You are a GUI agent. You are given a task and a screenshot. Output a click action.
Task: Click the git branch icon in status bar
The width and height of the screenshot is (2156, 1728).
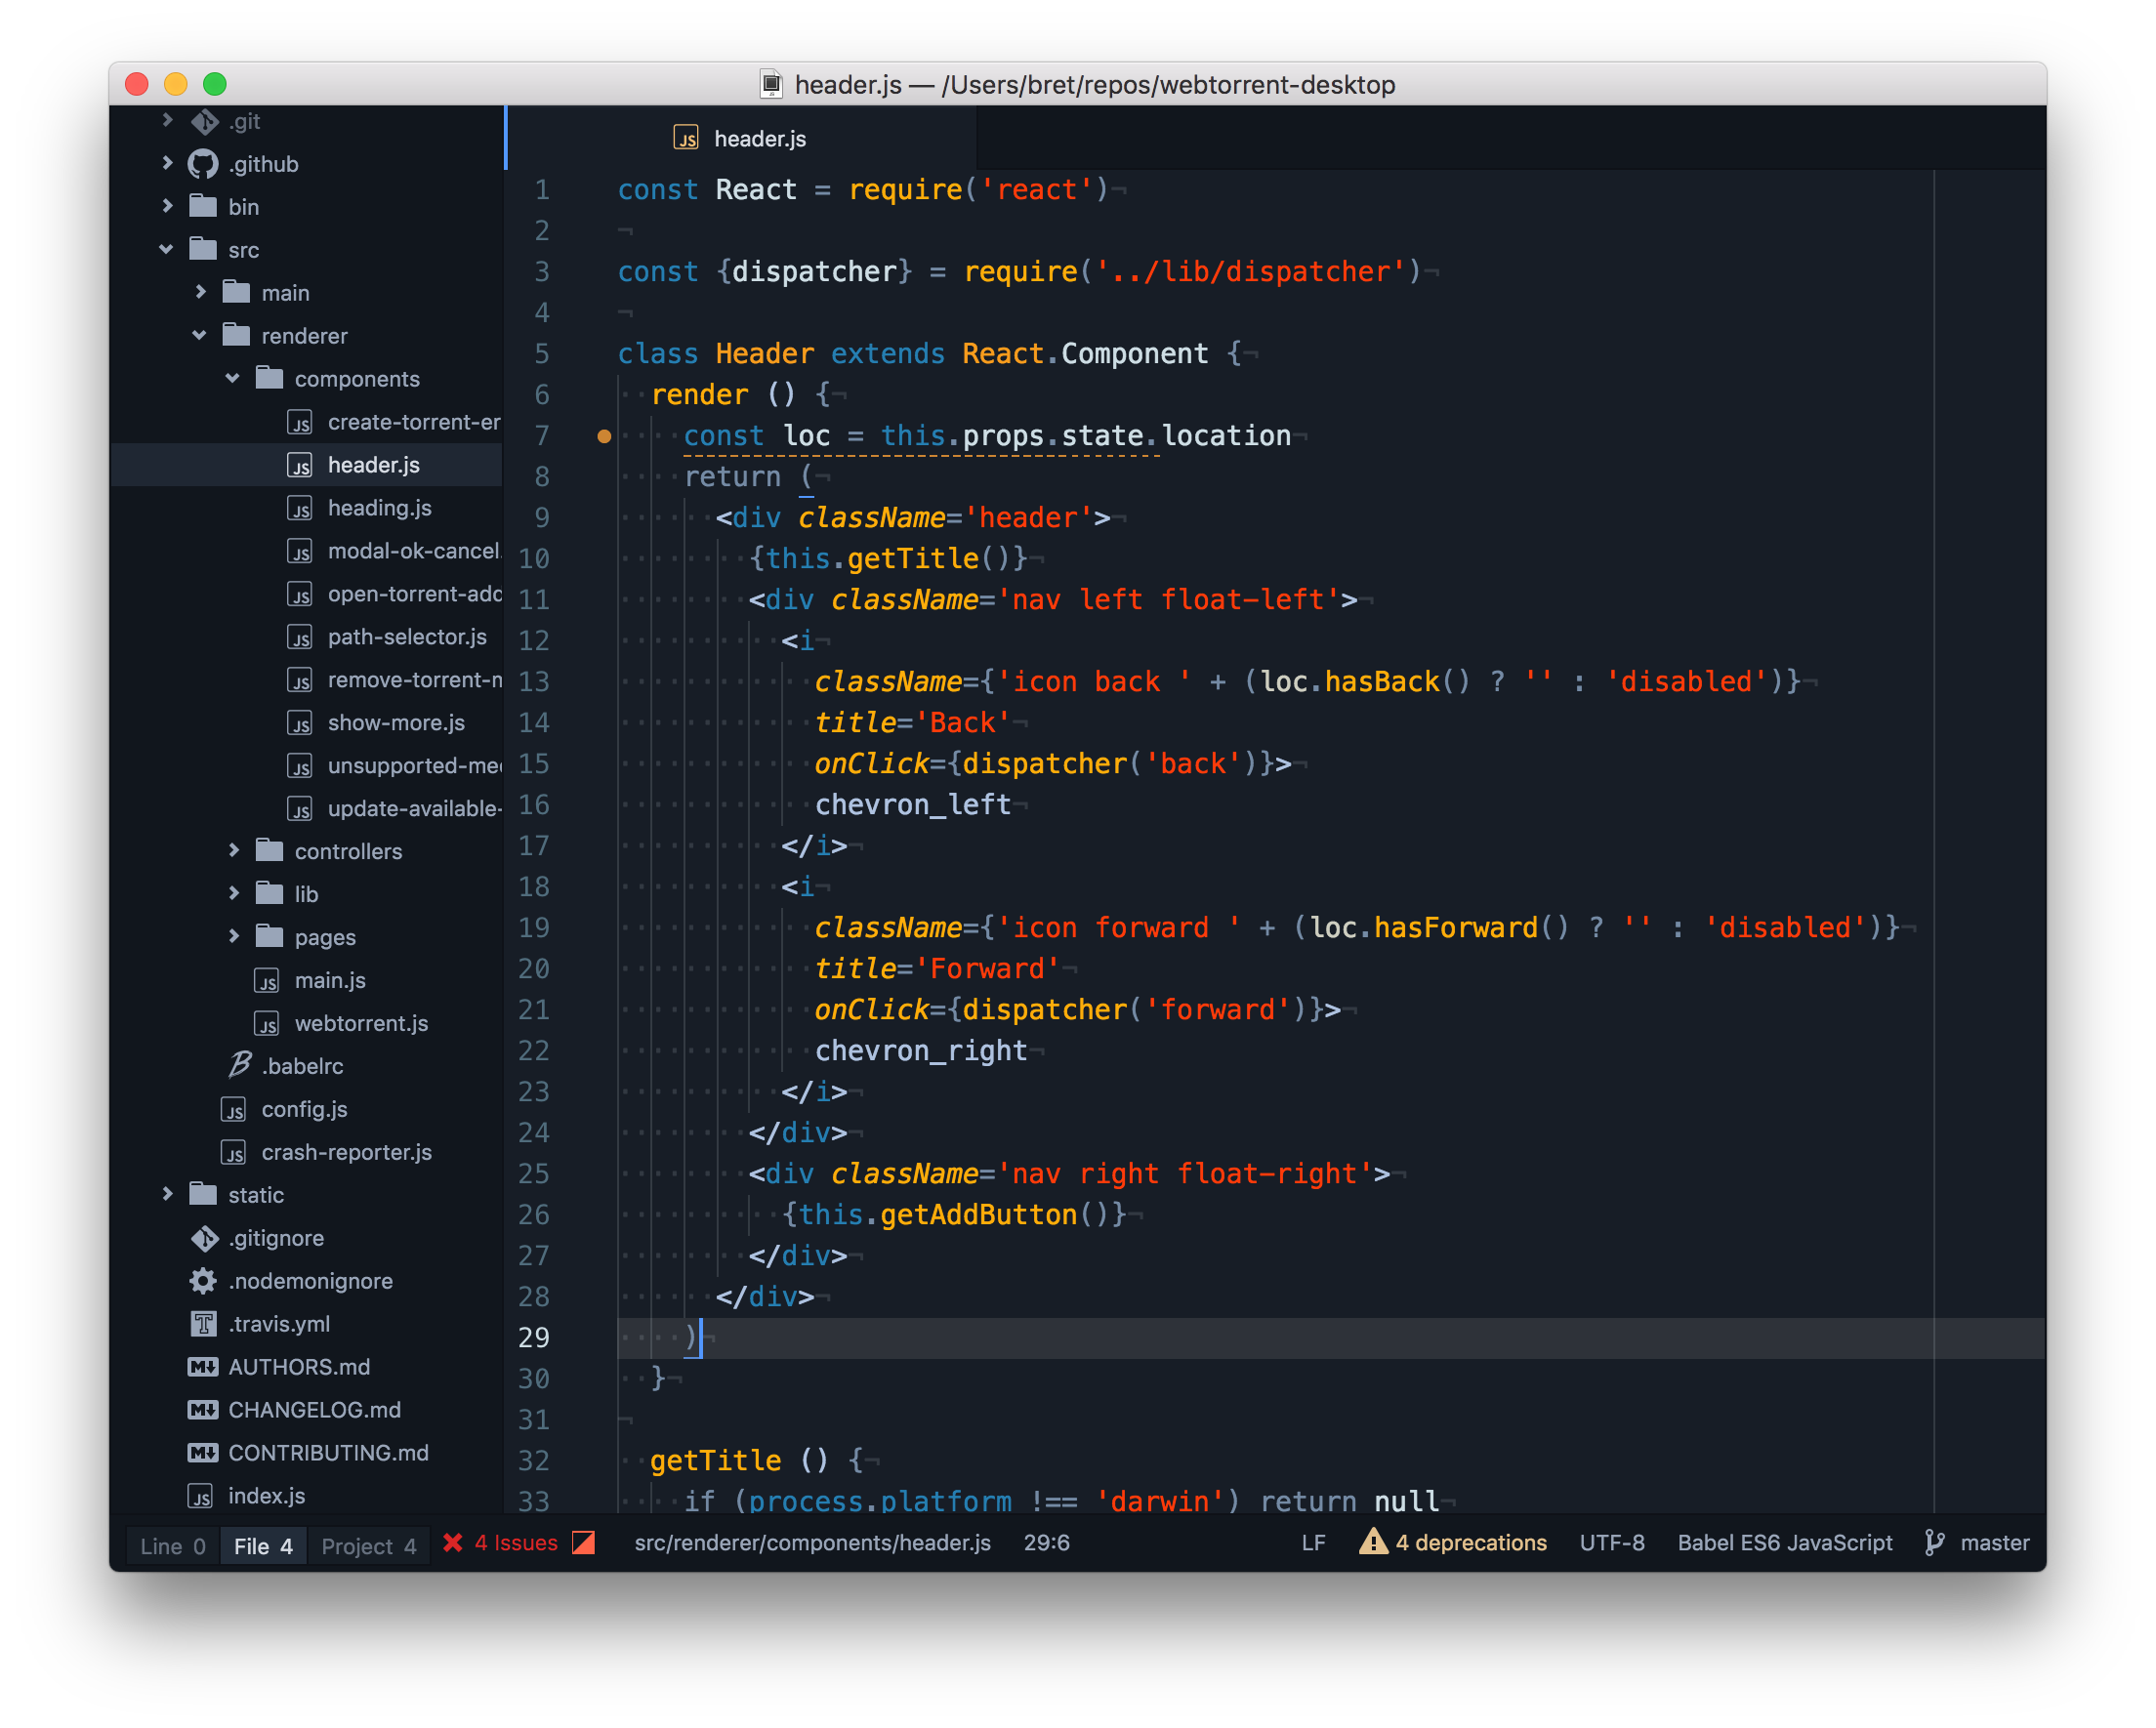(x=1935, y=1543)
